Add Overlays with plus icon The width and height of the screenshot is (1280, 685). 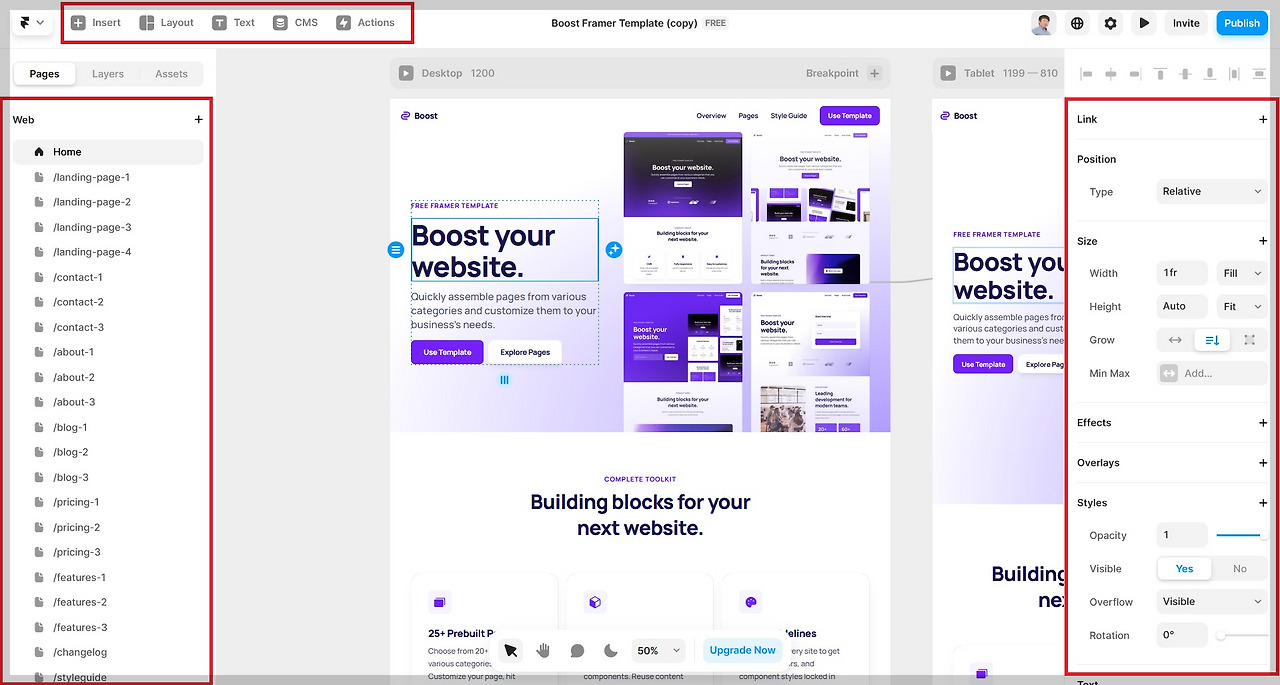[x=1263, y=463]
